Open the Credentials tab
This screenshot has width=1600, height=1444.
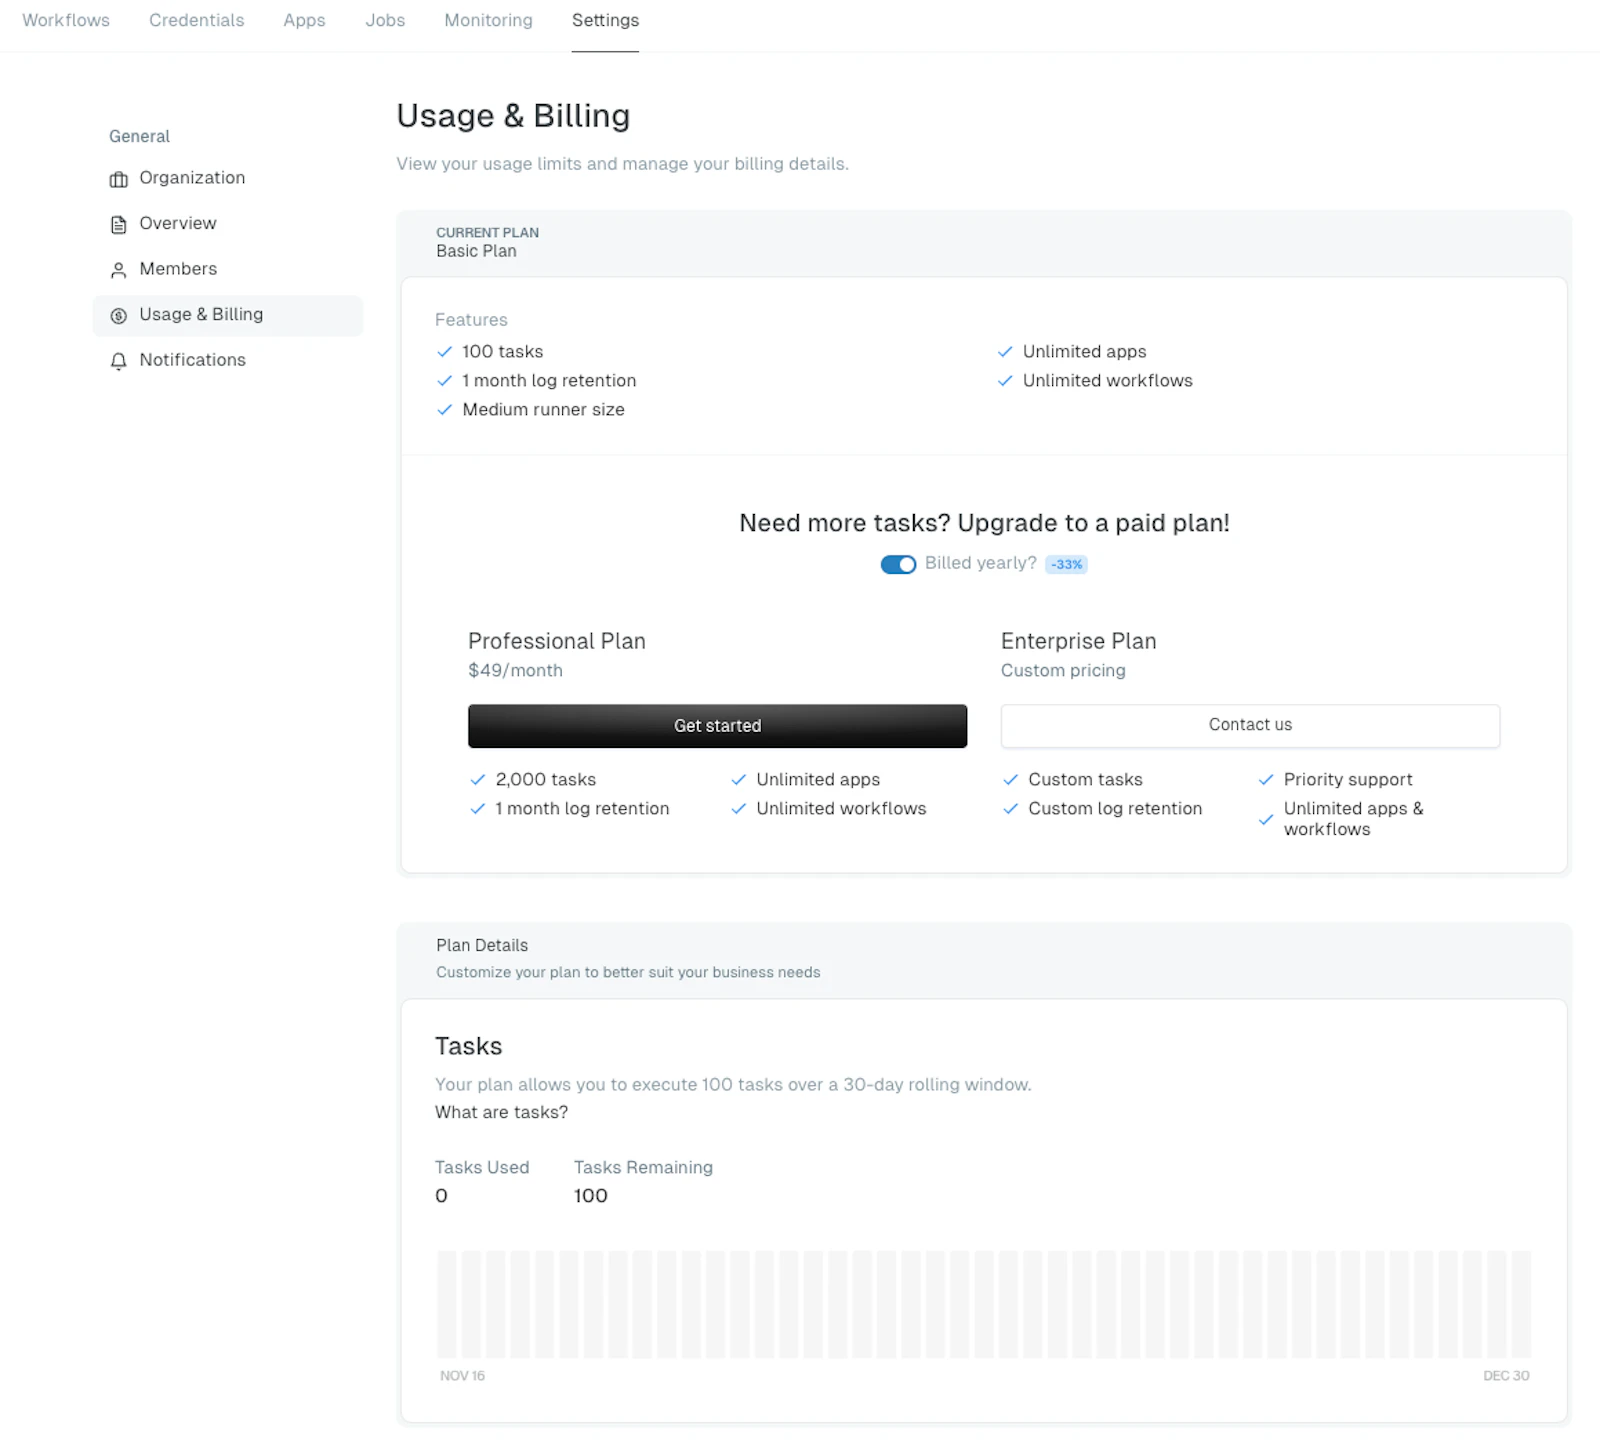pyautogui.click(x=197, y=20)
